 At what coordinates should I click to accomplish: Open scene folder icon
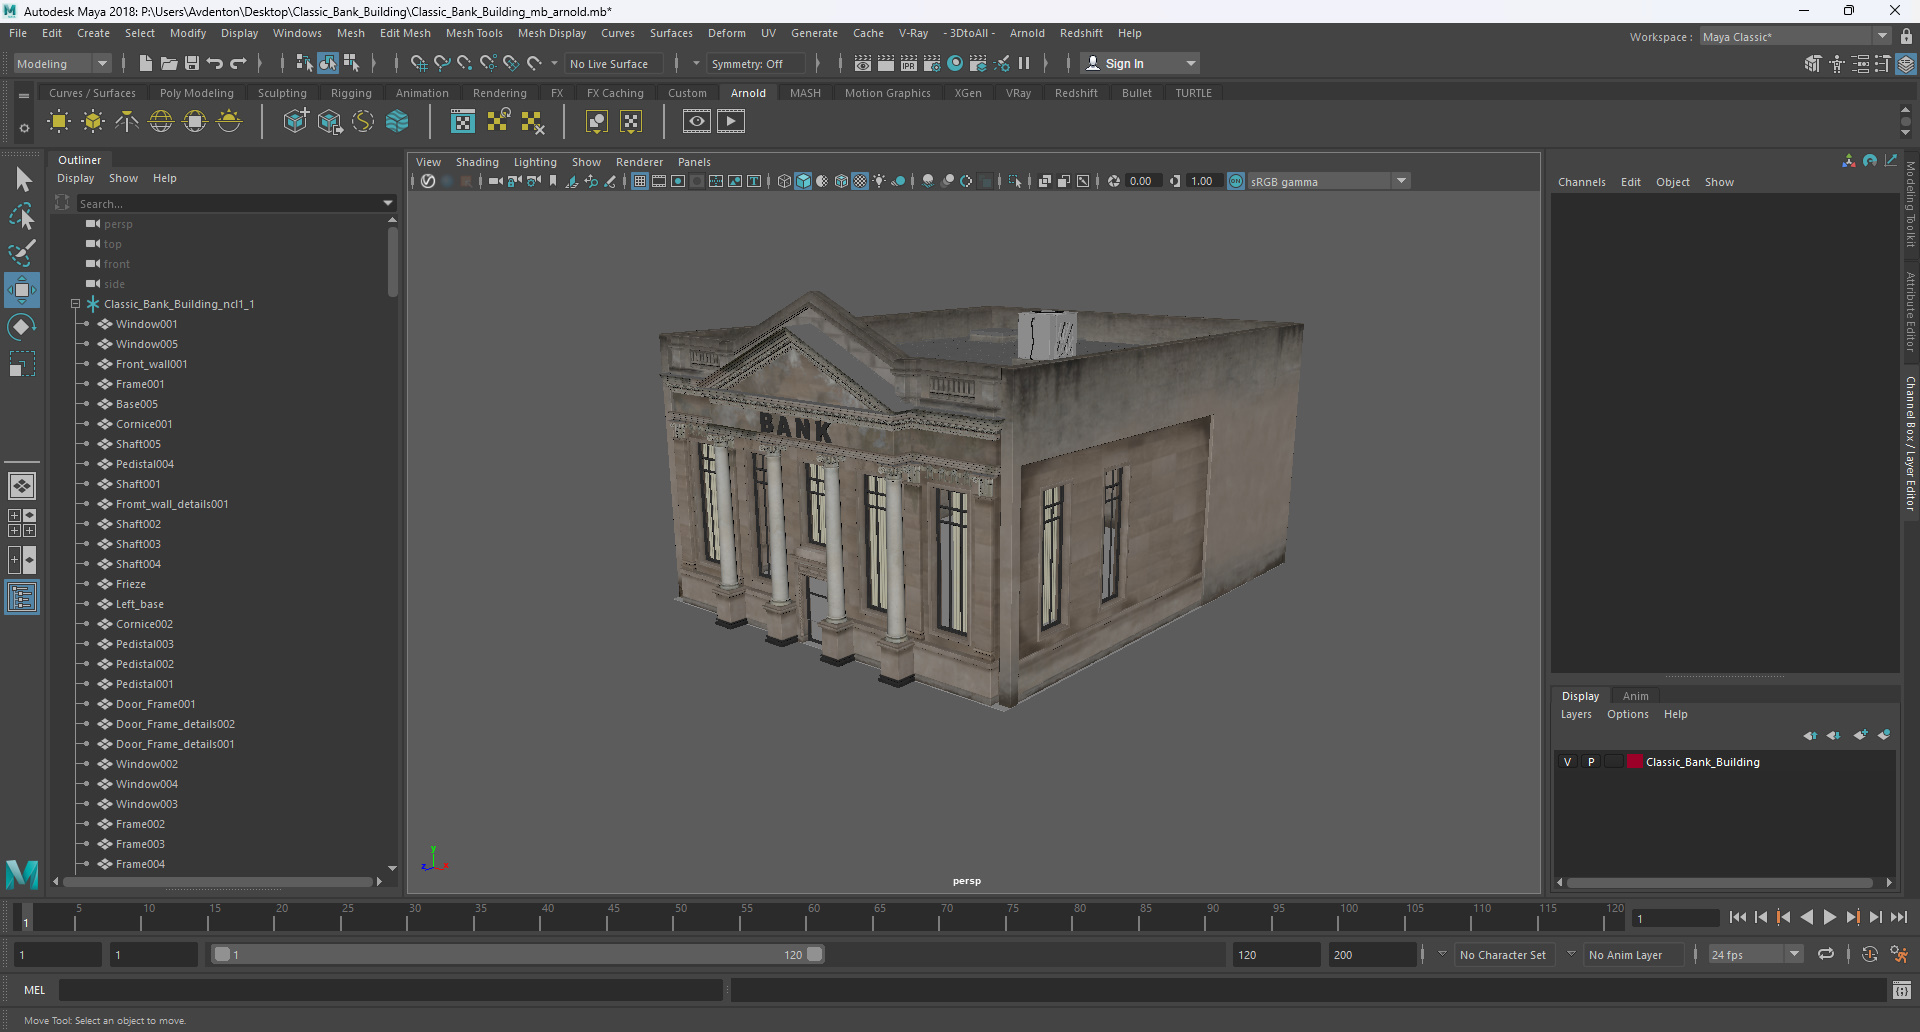click(x=169, y=63)
